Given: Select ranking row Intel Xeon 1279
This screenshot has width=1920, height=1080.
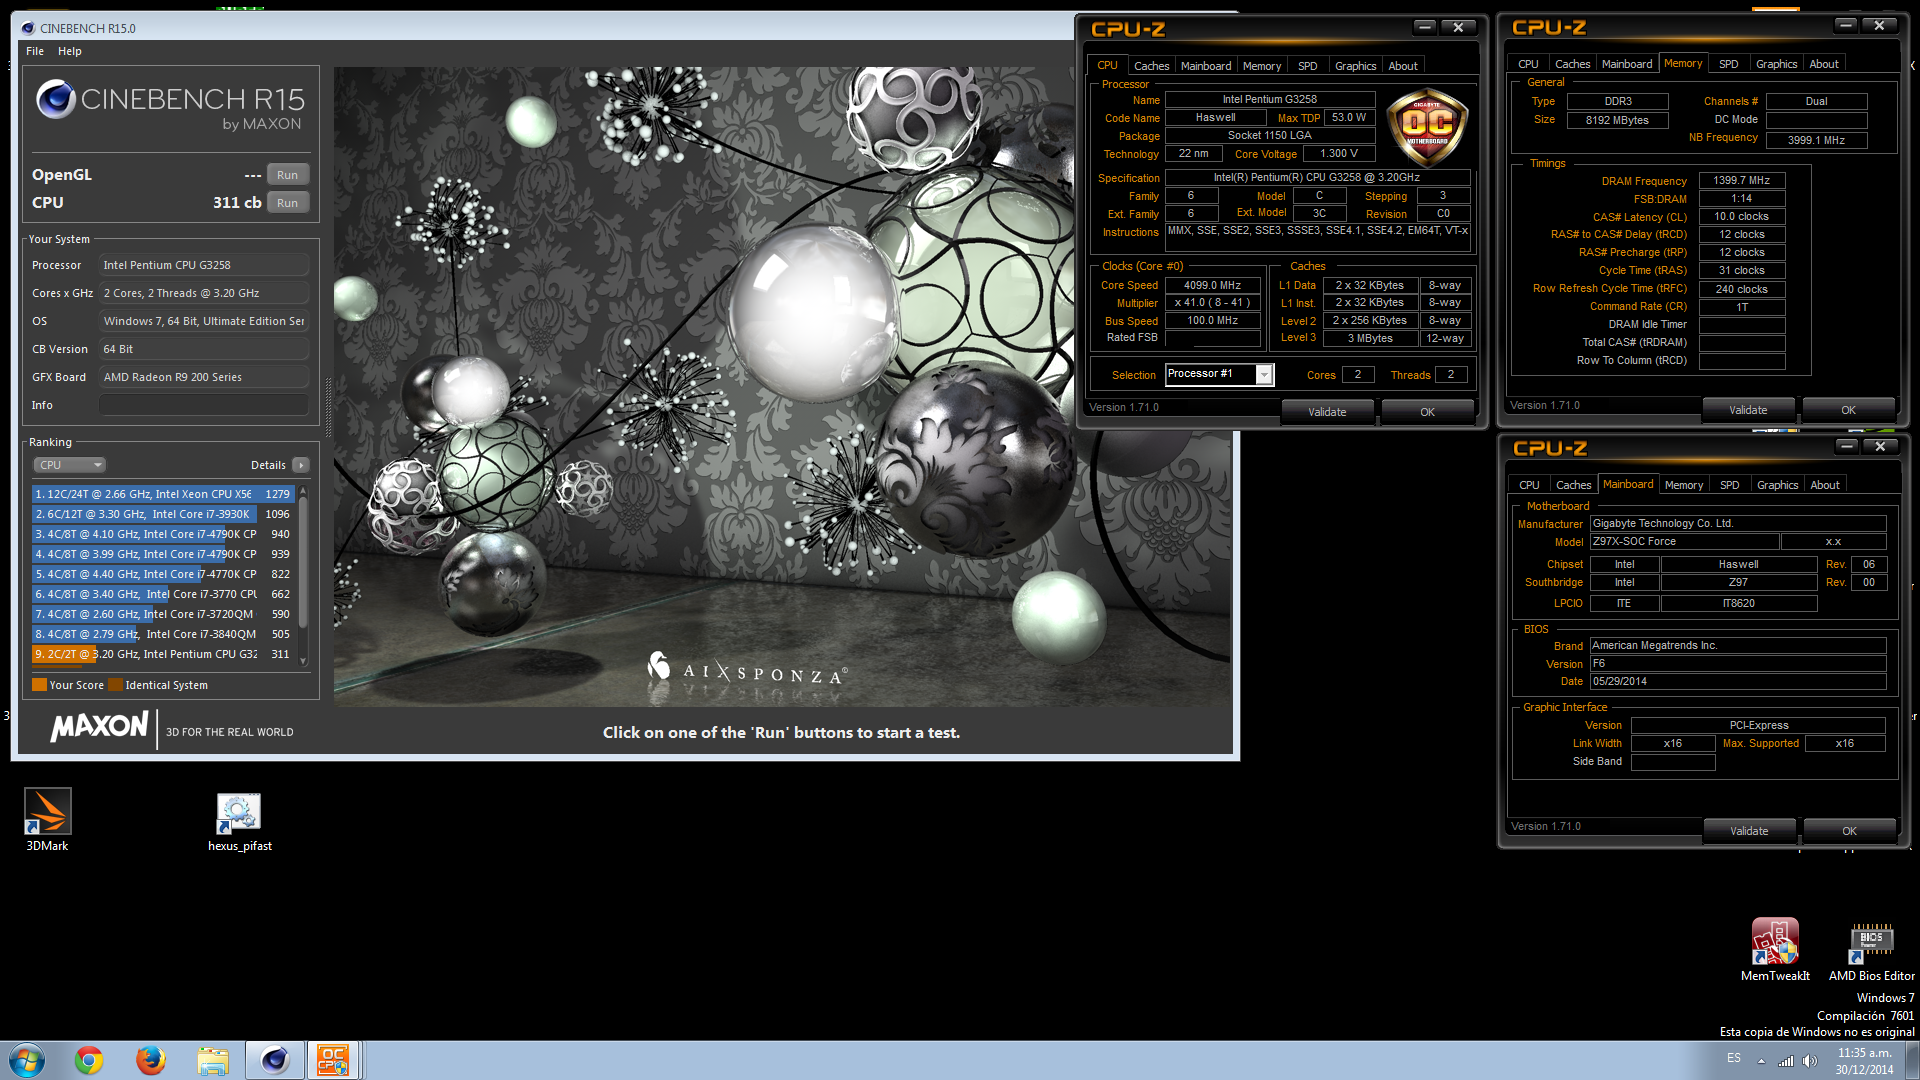Looking at the screenshot, I should click(x=164, y=494).
